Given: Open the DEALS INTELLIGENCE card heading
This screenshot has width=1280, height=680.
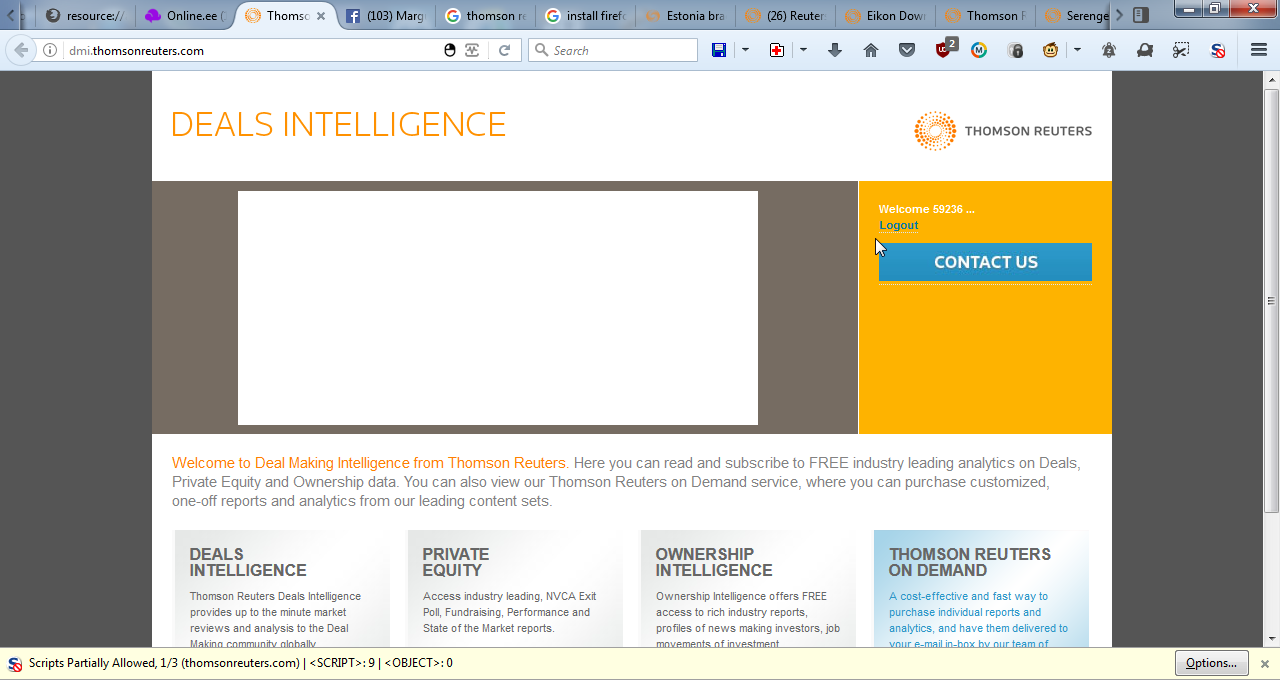Looking at the screenshot, I should click(x=248, y=562).
